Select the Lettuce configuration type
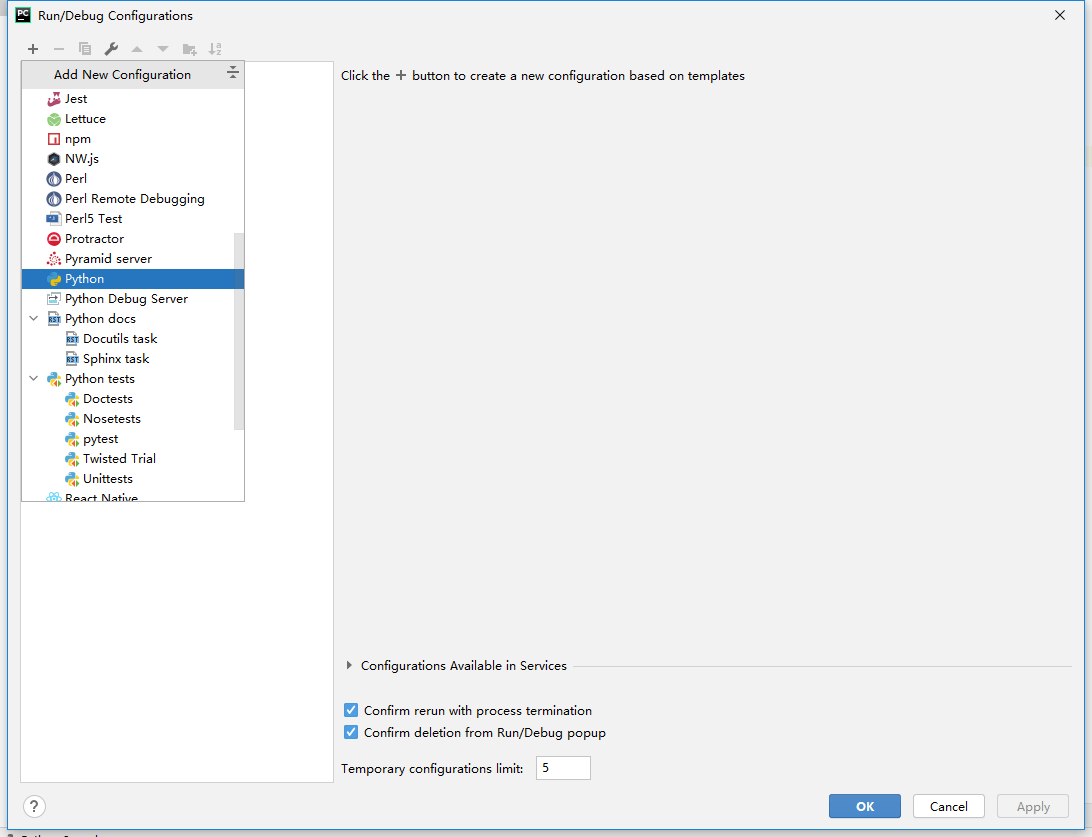Viewport: 1092px width, 837px height. pos(133,119)
